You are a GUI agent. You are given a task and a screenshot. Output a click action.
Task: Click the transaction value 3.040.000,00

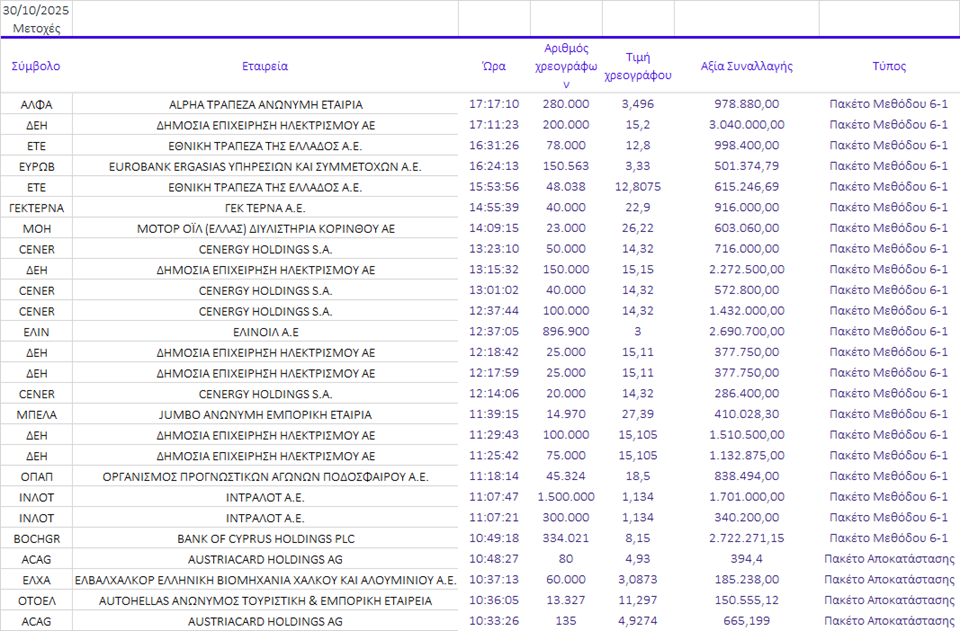[746, 125]
